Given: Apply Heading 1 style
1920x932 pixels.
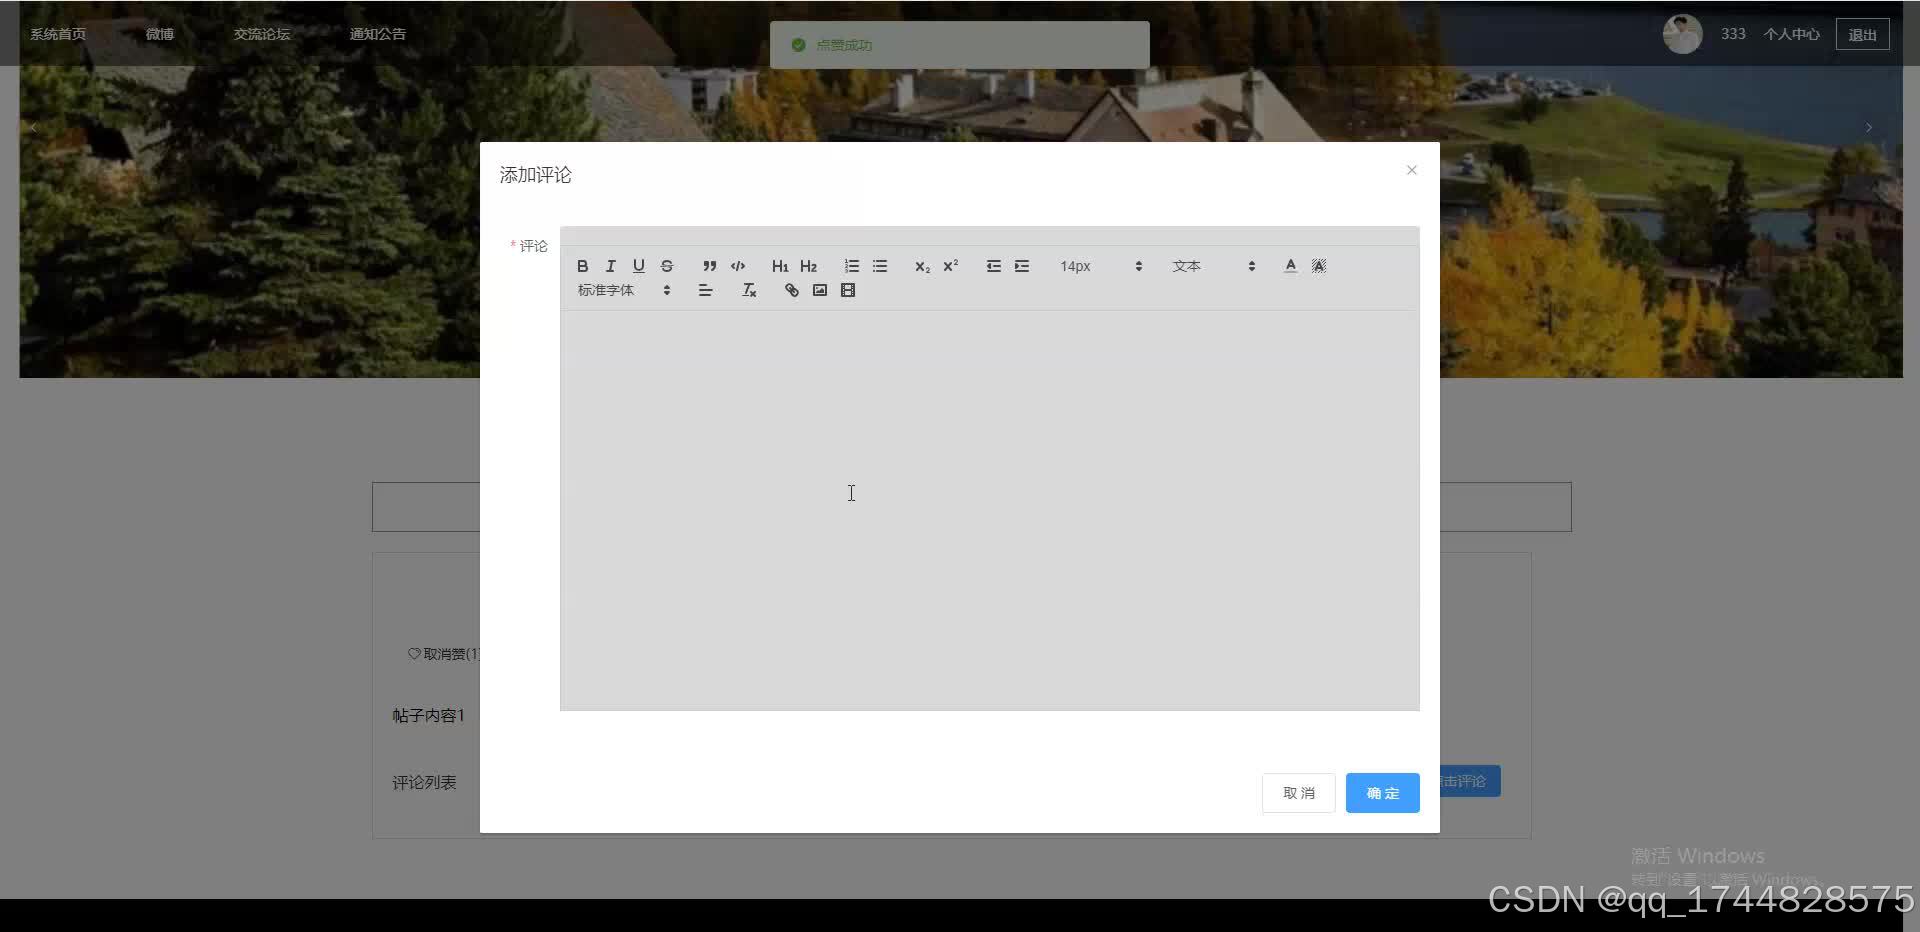Looking at the screenshot, I should [780, 266].
